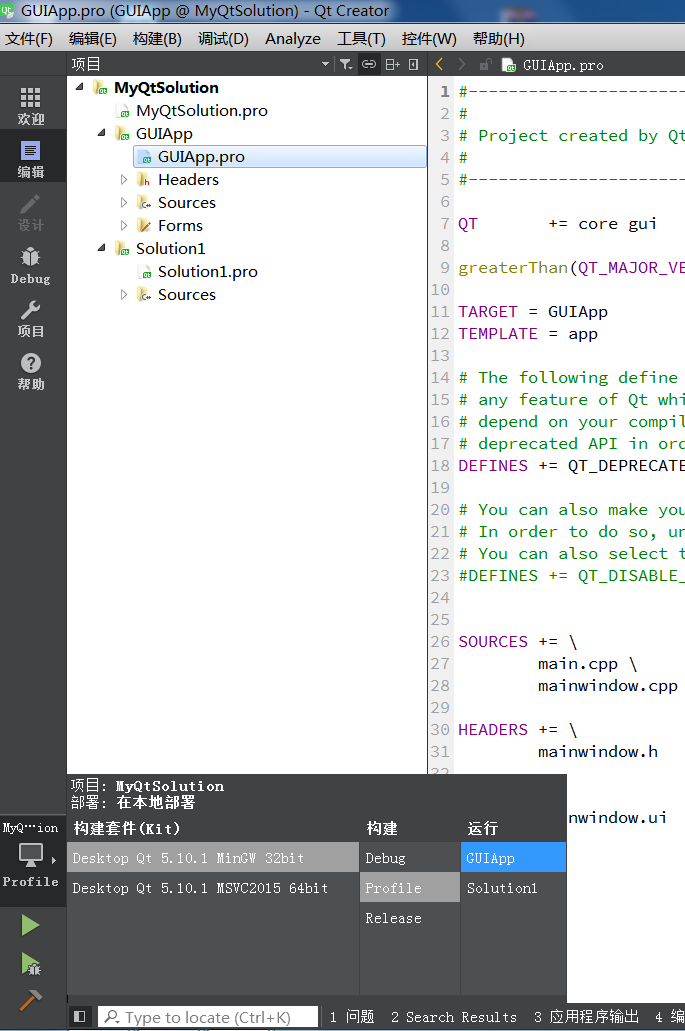Open the 文件(F) menu

(29, 39)
